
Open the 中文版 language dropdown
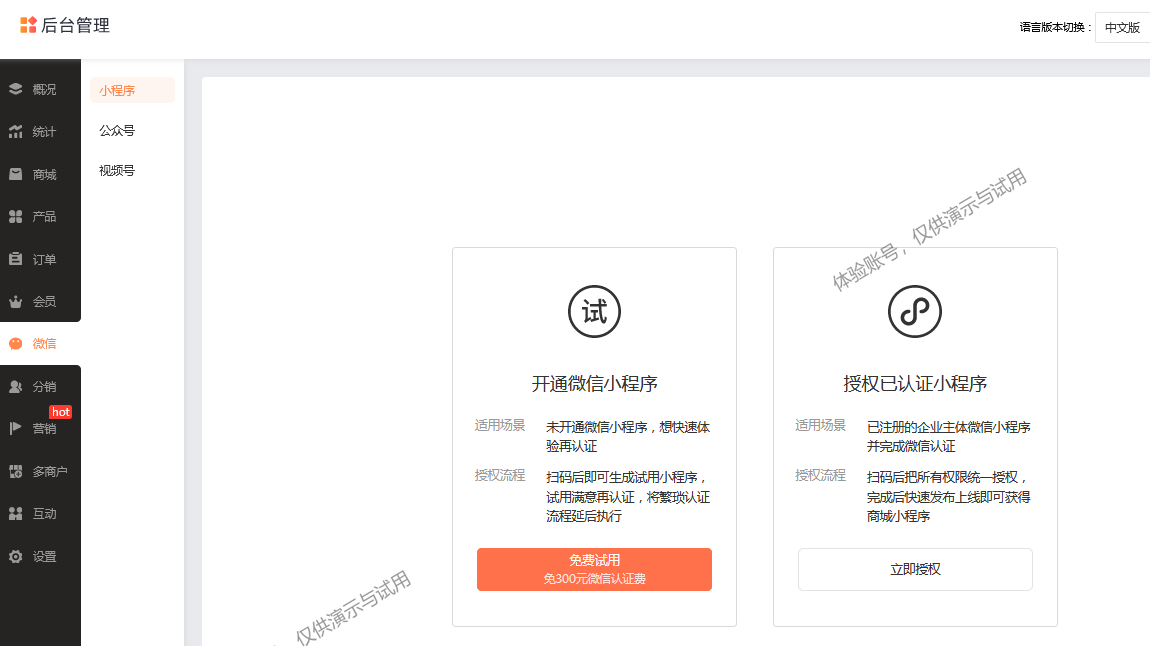pyautogui.click(x=1122, y=28)
